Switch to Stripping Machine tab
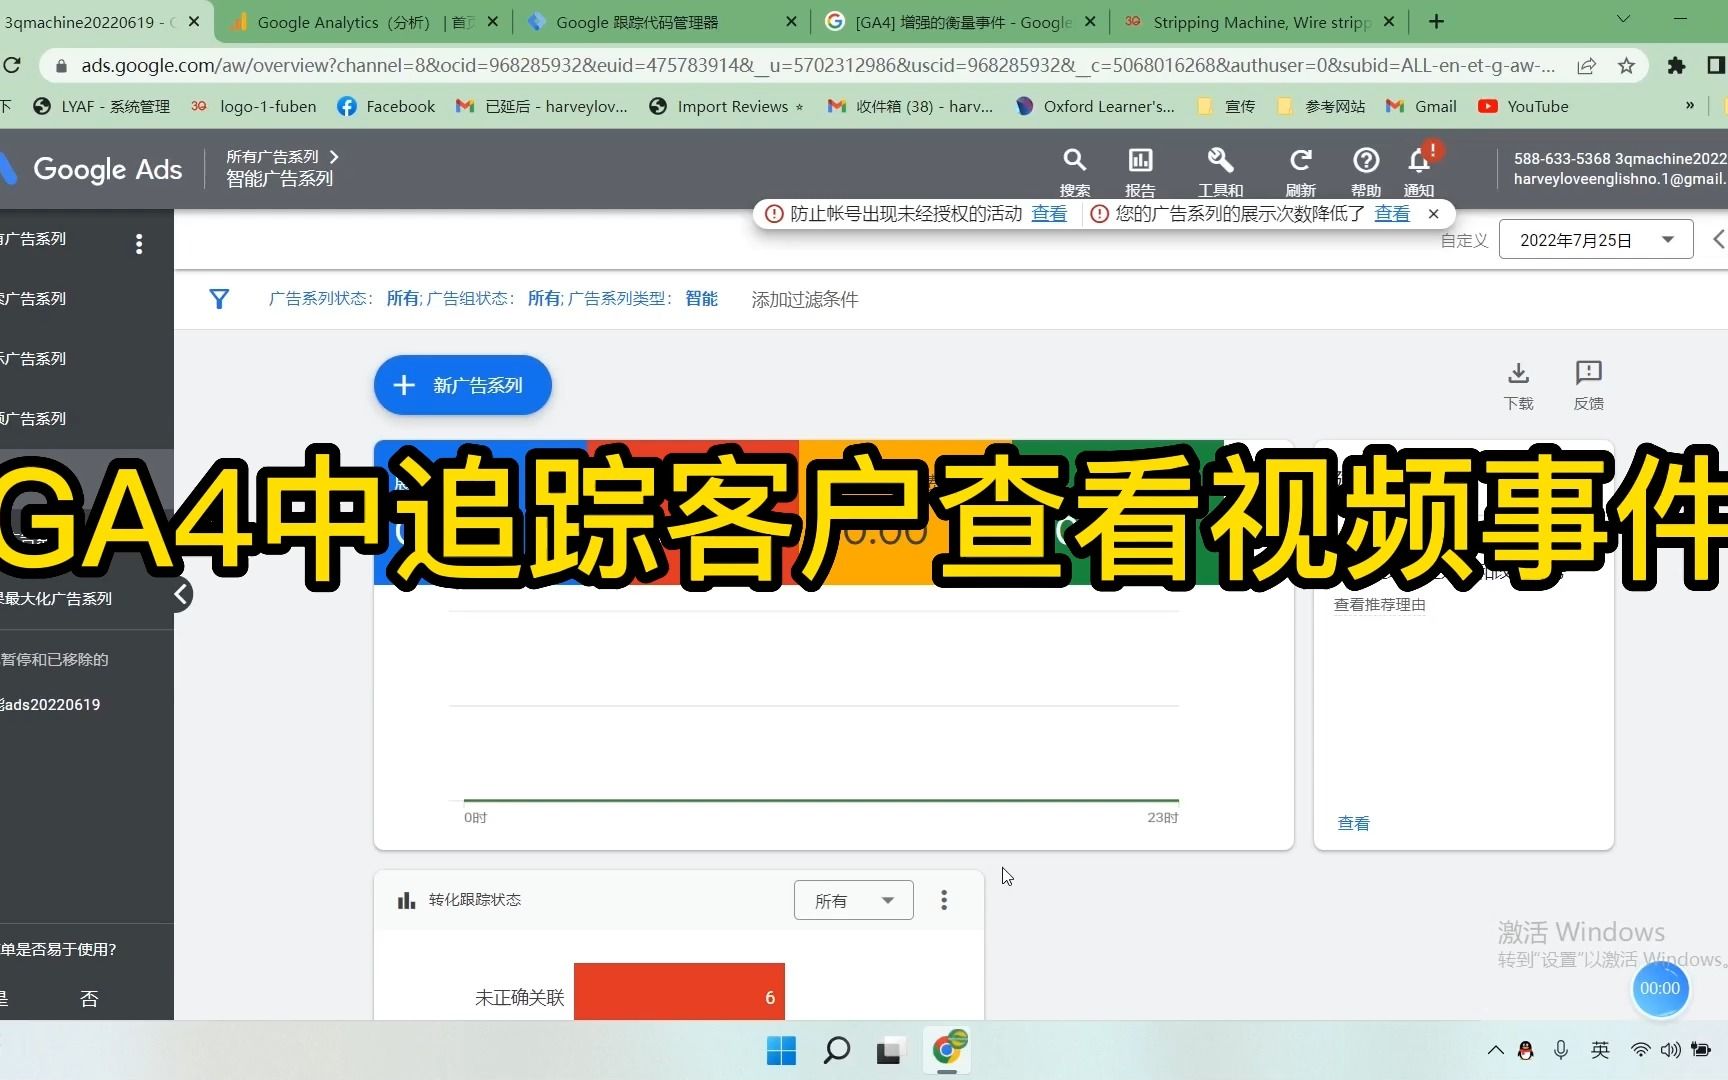The width and height of the screenshot is (1728, 1080). click(1260, 21)
